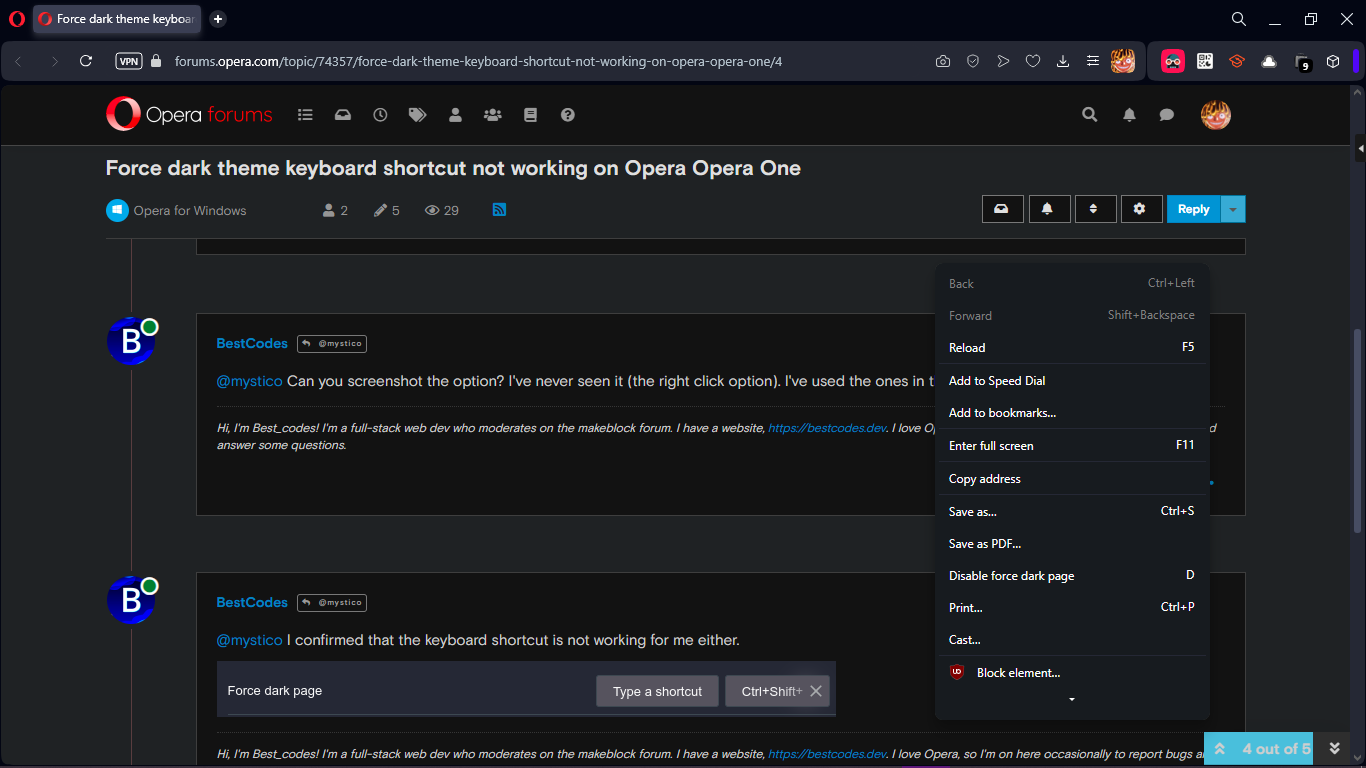The image size is (1366, 768).
Task: Open the tab search magnifier in title bar
Action: point(1238,19)
